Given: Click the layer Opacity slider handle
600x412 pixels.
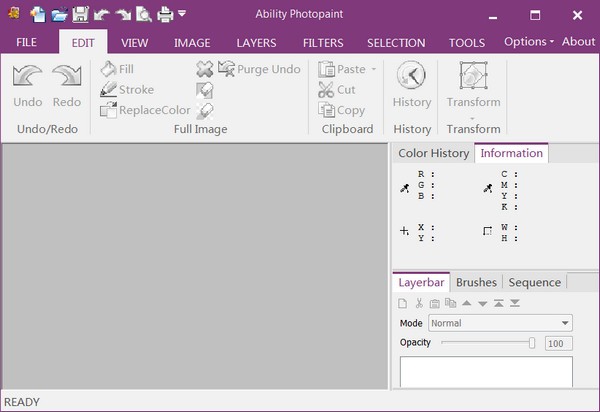Looking at the screenshot, I should coord(532,343).
